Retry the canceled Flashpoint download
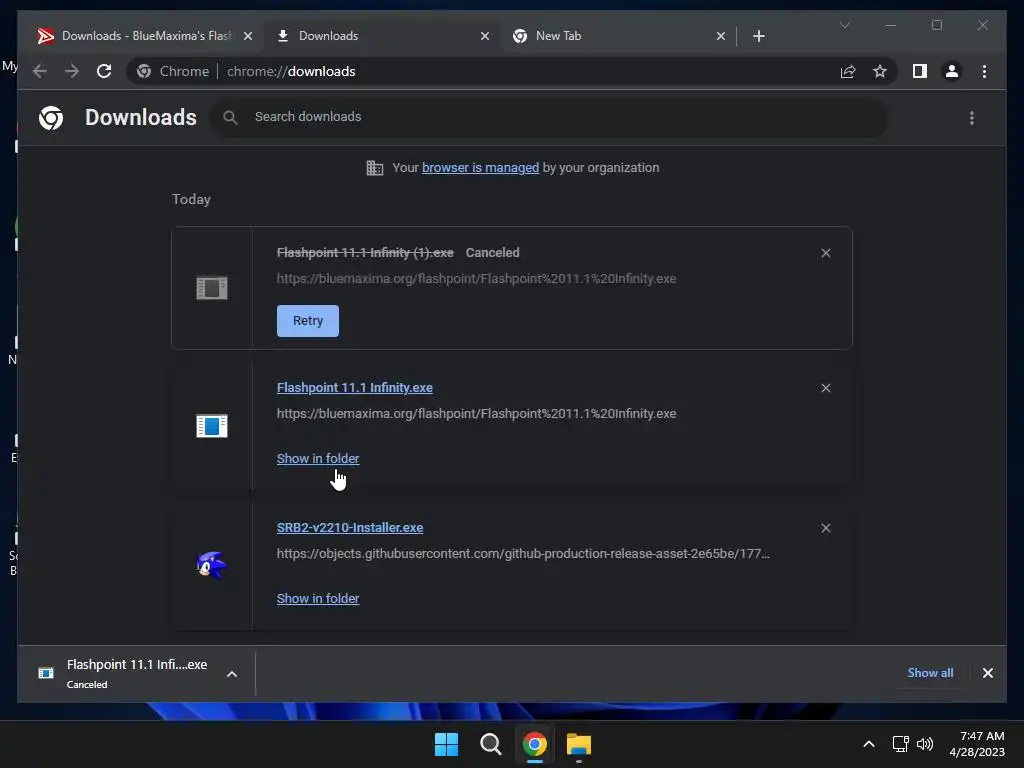 tap(308, 321)
